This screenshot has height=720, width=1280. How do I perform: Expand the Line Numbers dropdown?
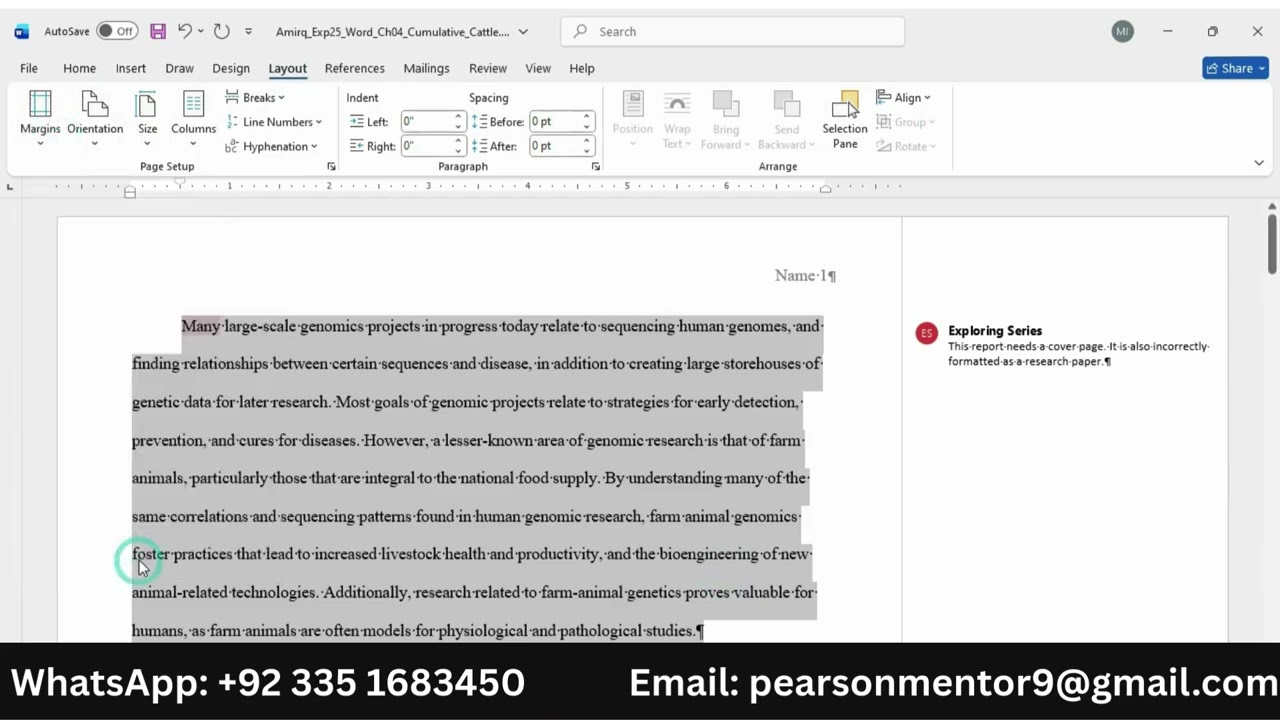[x=274, y=122]
